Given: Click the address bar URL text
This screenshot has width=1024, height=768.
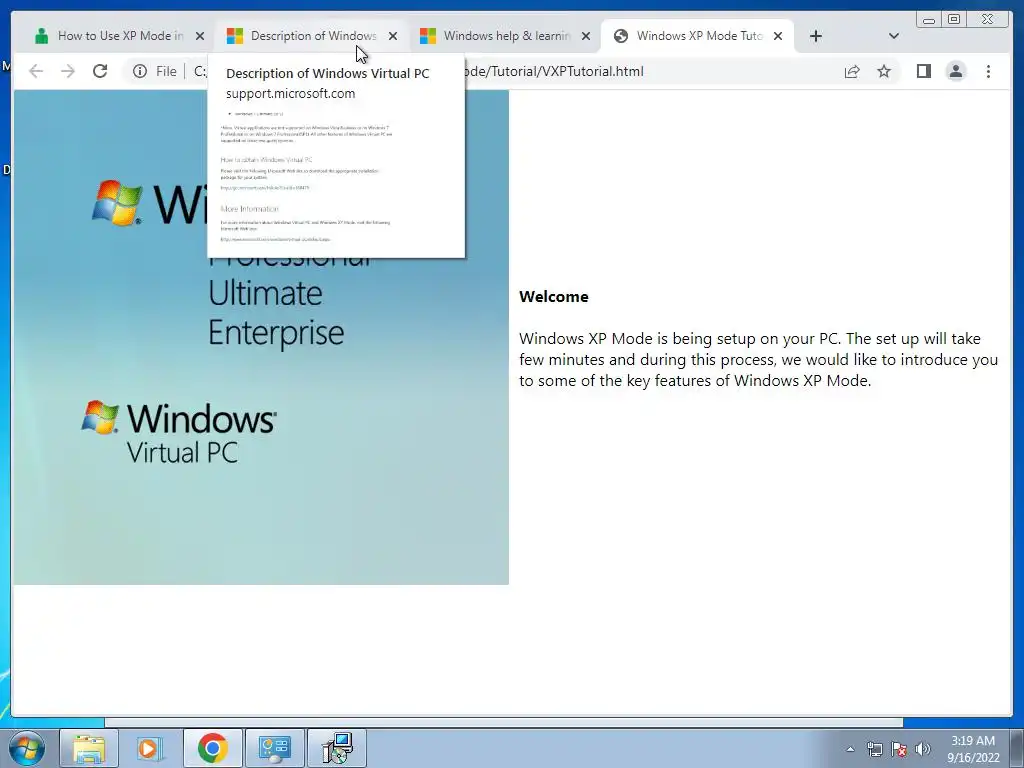Looking at the screenshot, I should point(554,71).
